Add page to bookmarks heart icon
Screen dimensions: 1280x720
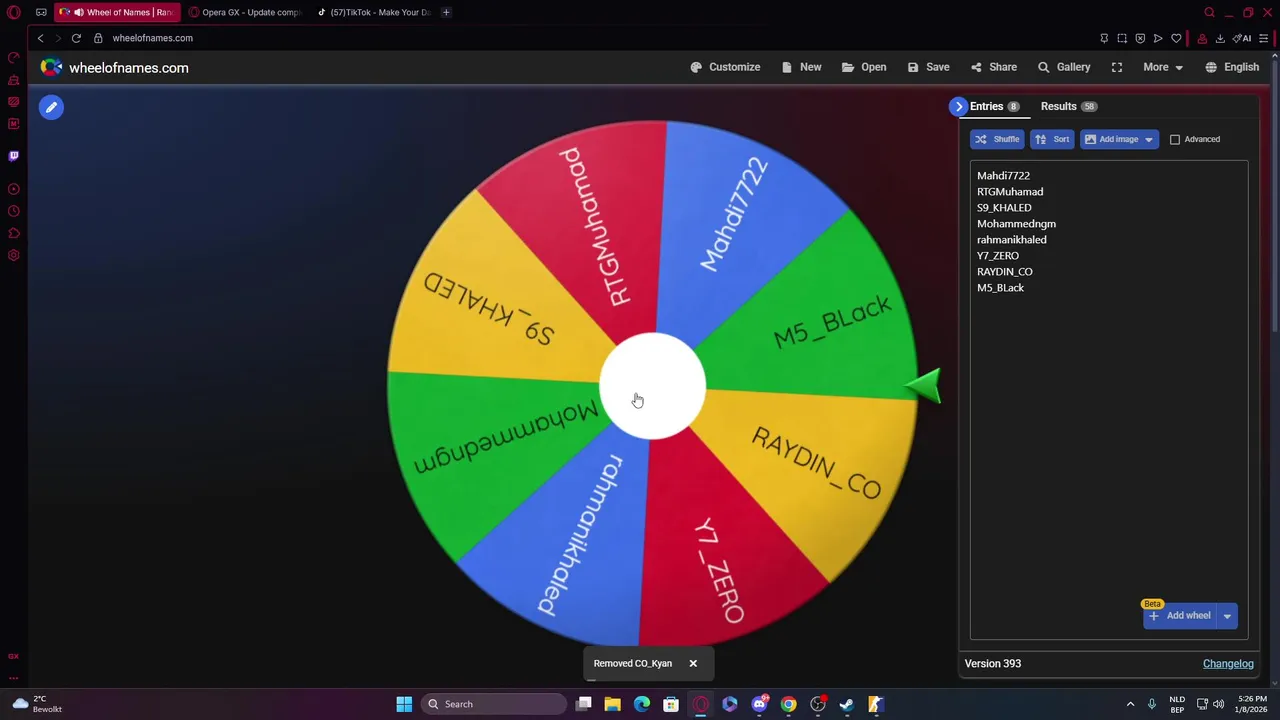point(1176,38)
